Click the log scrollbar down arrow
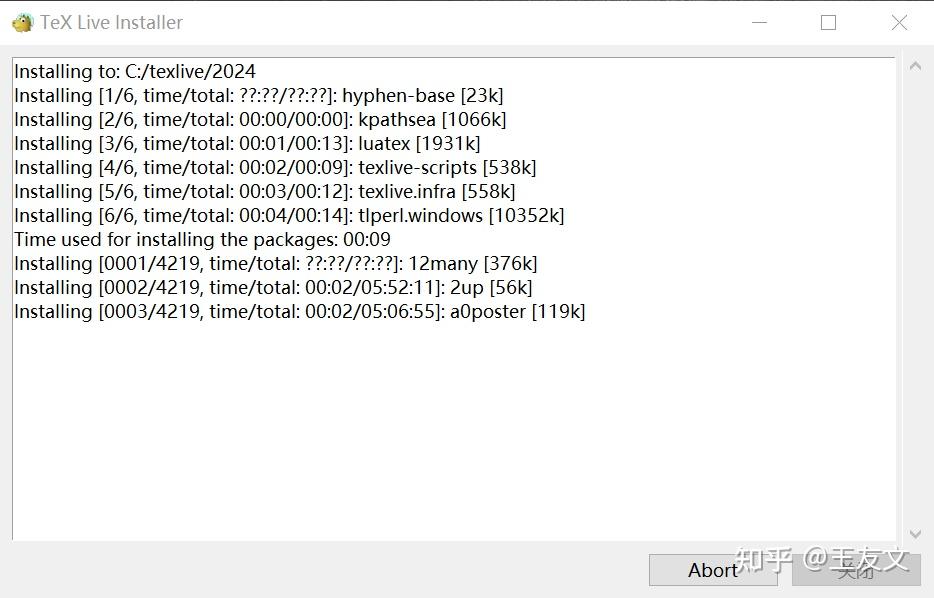 (914, 534)
